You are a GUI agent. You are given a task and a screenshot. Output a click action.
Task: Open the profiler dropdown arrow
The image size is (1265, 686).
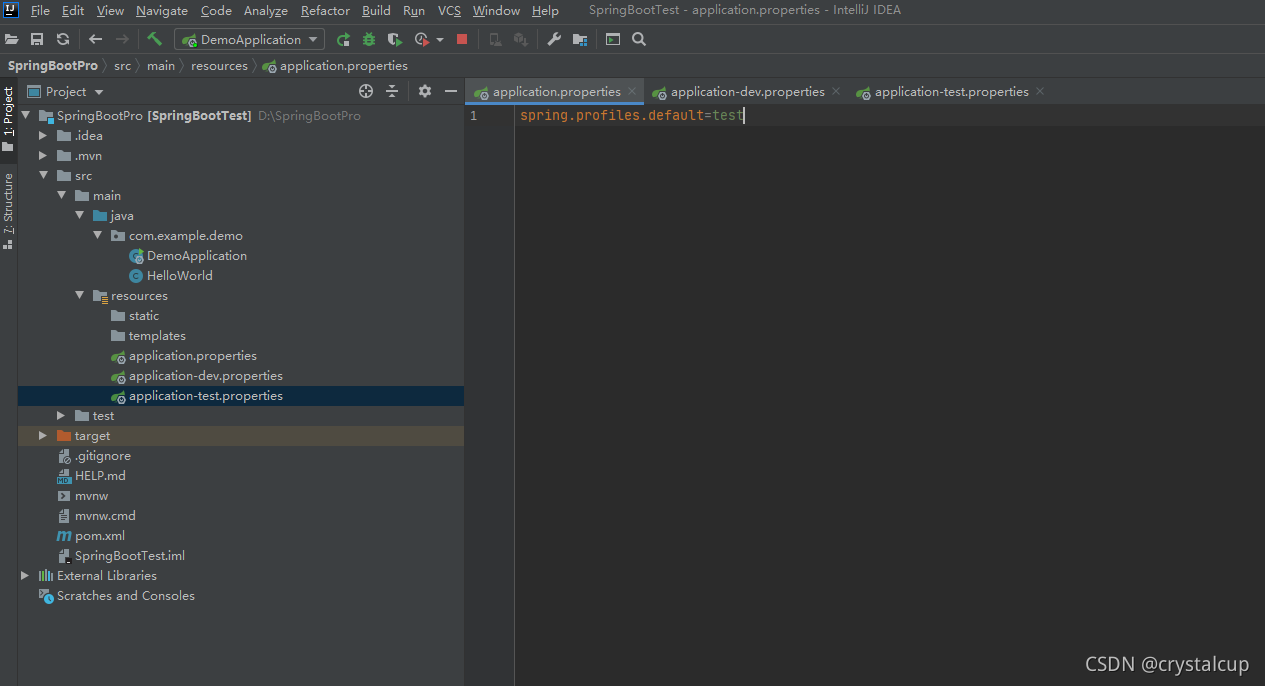[440, 39]
